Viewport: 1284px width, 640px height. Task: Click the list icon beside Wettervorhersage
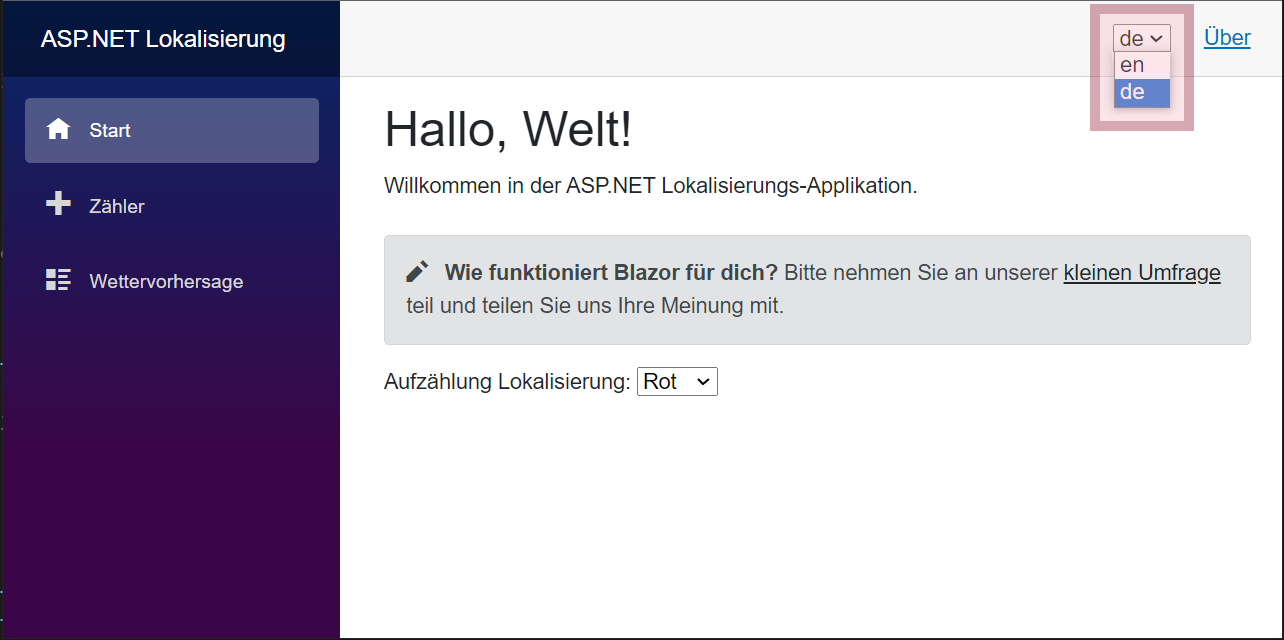(59, 281)
